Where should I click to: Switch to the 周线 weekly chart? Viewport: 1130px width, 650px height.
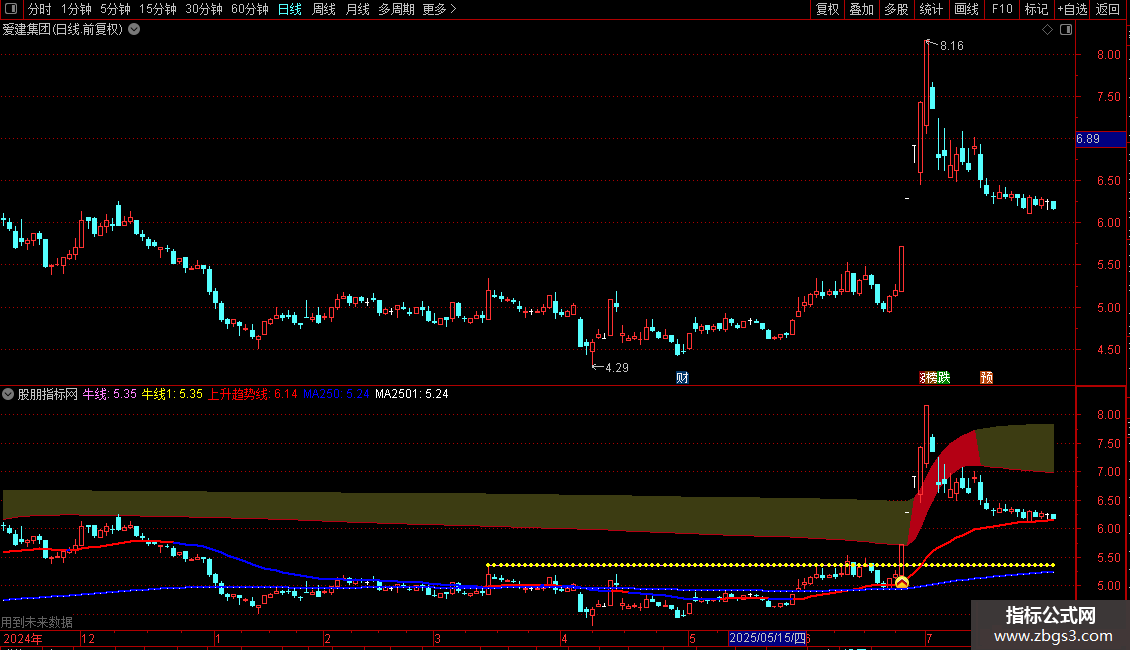324,9
